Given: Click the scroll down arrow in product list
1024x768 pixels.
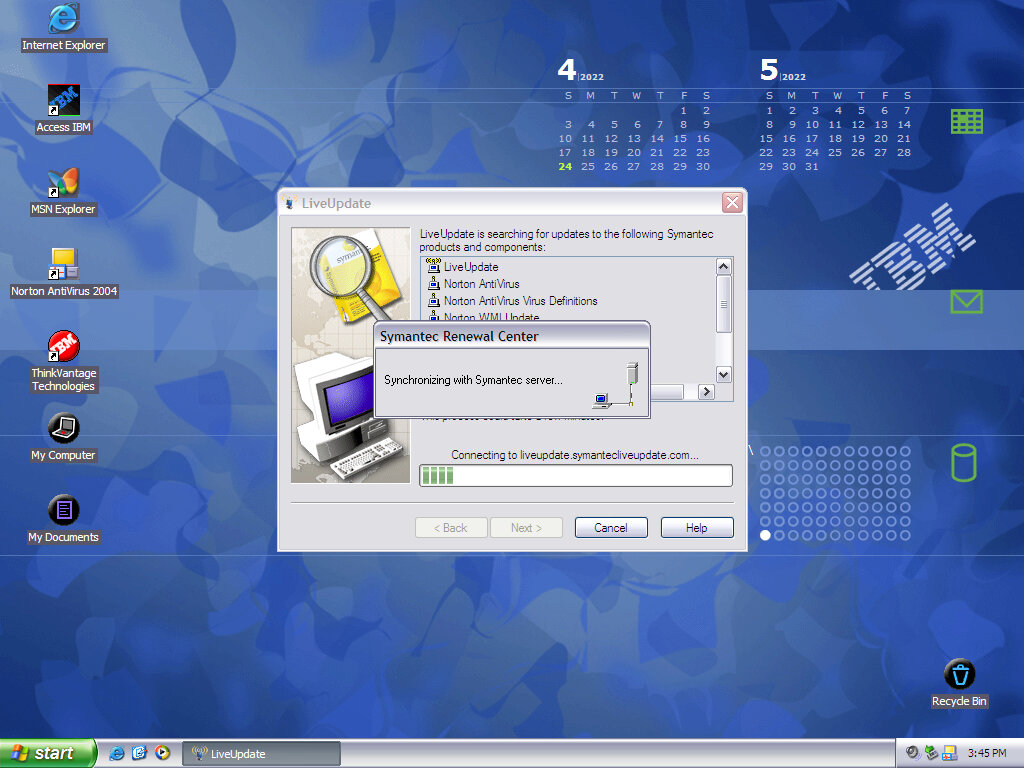Looking at the screenshot, I should [724, 374].
